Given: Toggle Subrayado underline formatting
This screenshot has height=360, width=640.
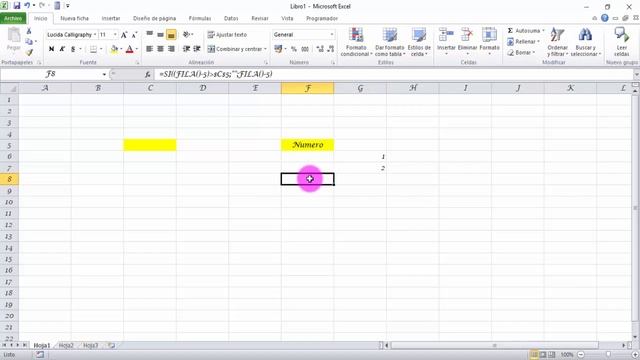Looking at the screenshot, I should click(x=73, y=49).
